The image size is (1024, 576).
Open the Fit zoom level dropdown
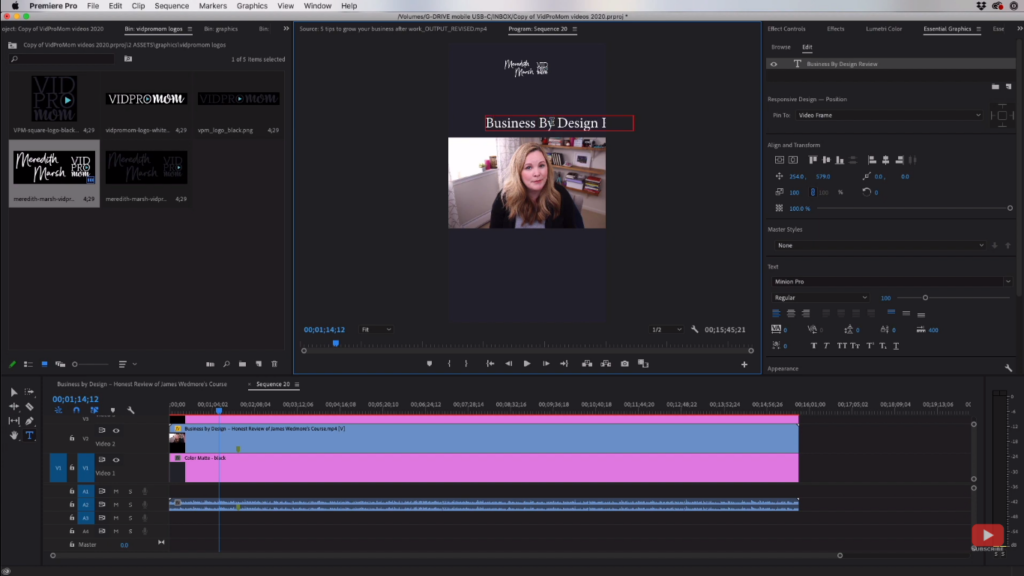(376, 330)
